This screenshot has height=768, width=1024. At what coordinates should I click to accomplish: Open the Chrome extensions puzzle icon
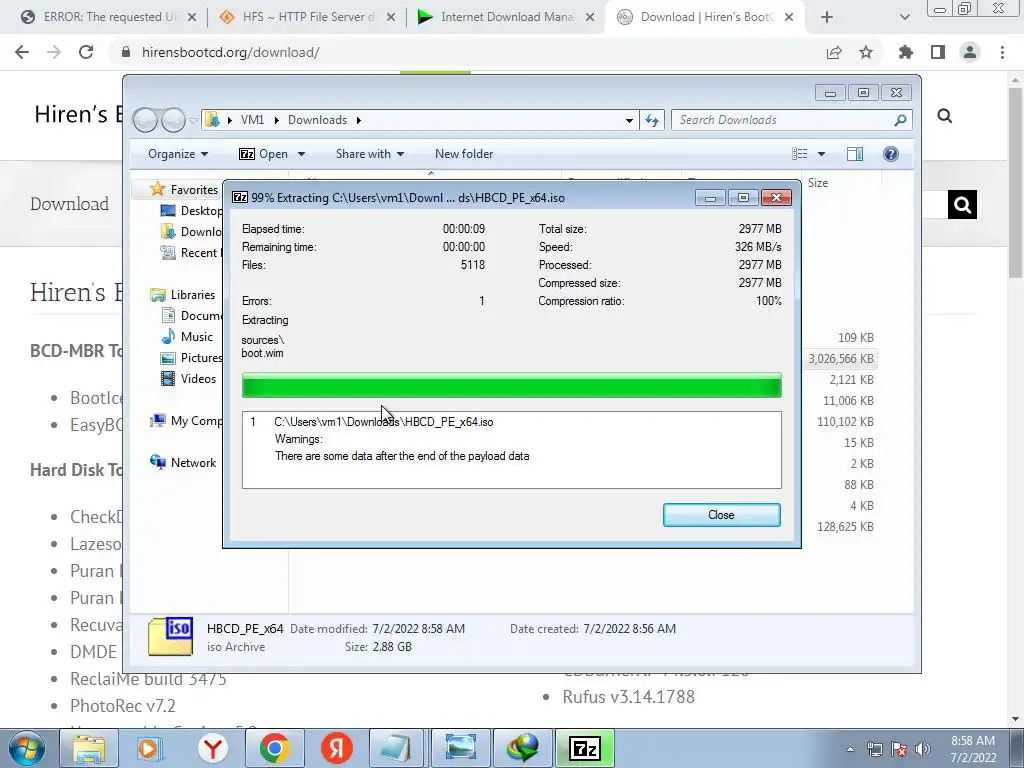click(x=906, y=52)
